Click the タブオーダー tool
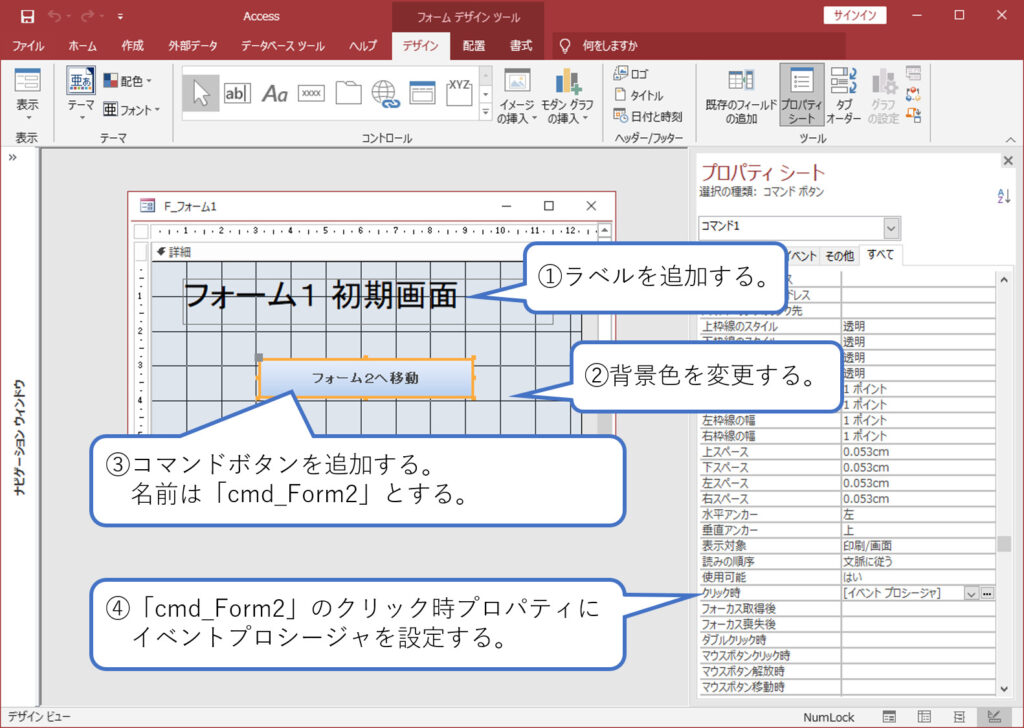 (845, 95)
